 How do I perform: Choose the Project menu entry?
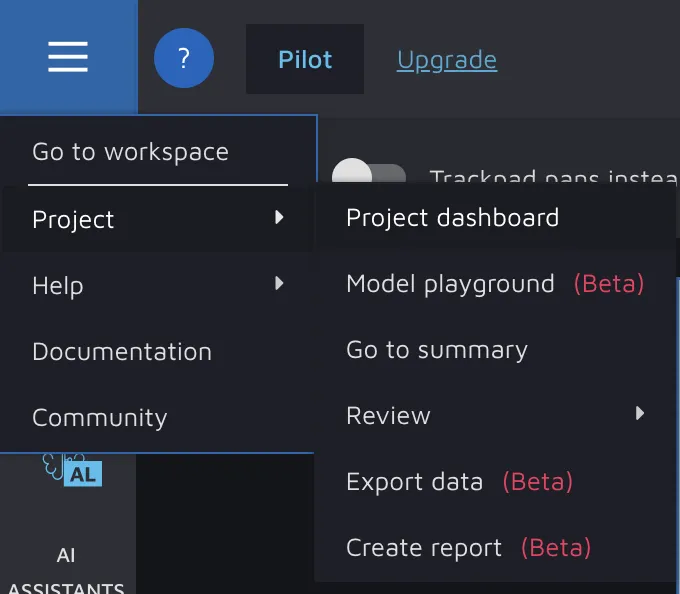click(73, 219)
